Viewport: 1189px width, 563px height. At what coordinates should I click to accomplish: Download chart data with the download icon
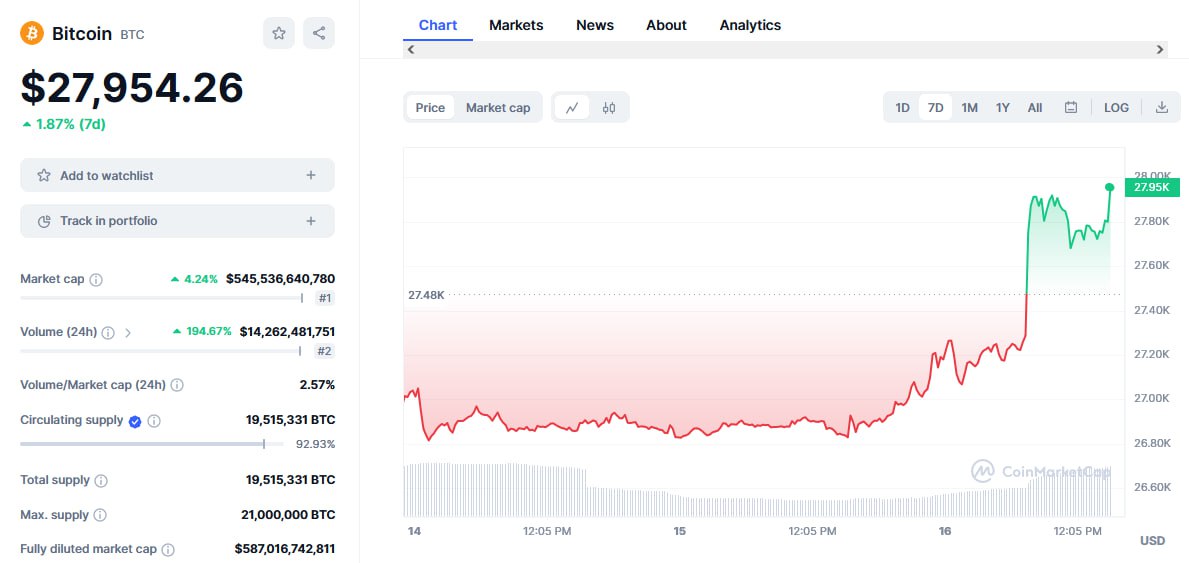point(1162,108)
